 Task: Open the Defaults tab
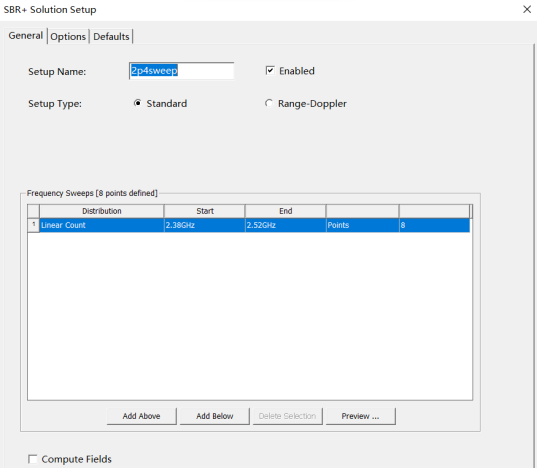[111, 36]
